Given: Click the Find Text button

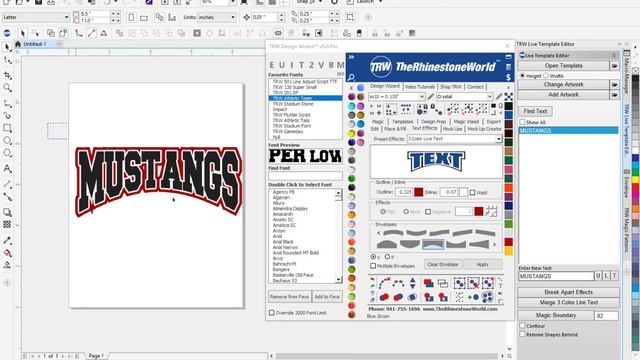Looking at the screenshot, I should (x=535, y=111).
